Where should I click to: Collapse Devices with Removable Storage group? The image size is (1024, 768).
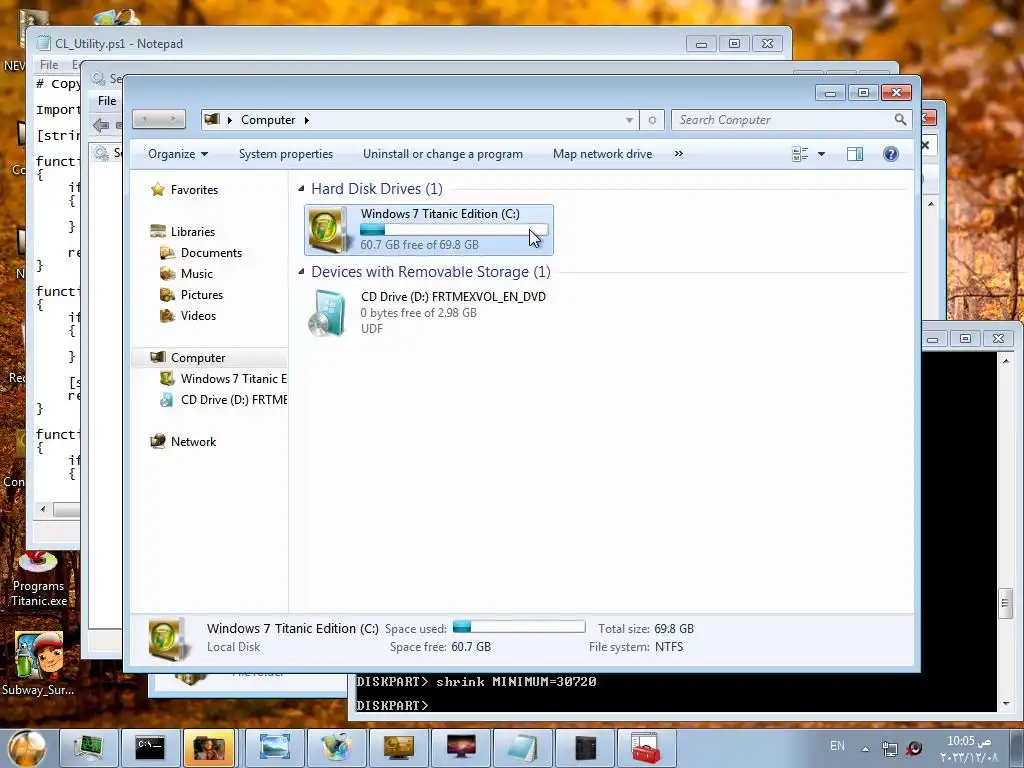pos(301,272)
